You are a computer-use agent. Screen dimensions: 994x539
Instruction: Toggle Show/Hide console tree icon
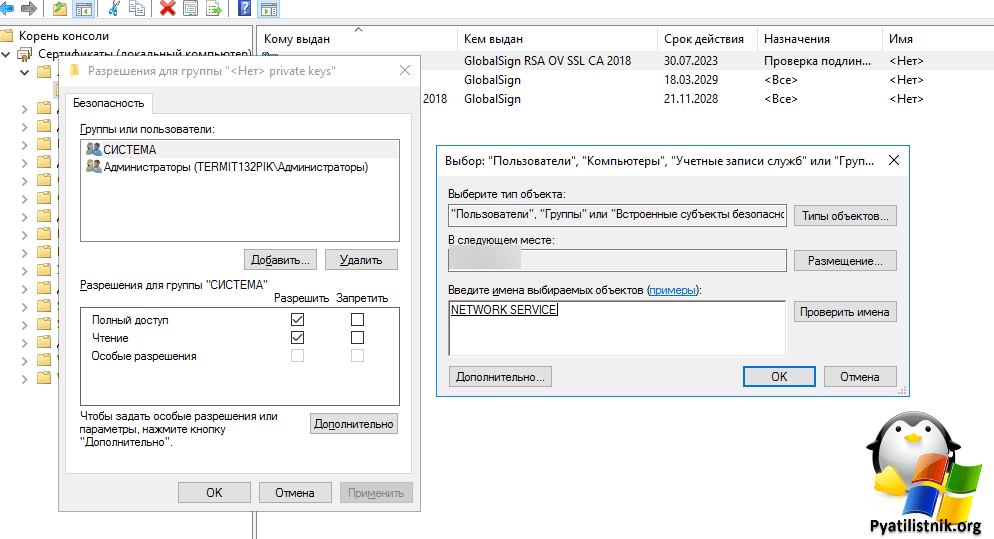pos(84,9)
